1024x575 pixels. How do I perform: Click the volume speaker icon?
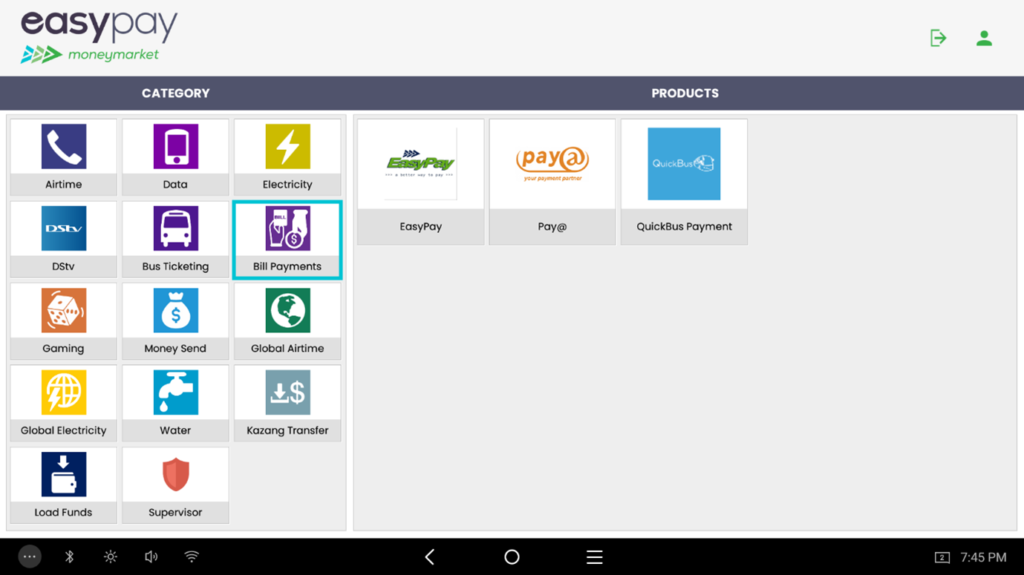tap(151, 557)
